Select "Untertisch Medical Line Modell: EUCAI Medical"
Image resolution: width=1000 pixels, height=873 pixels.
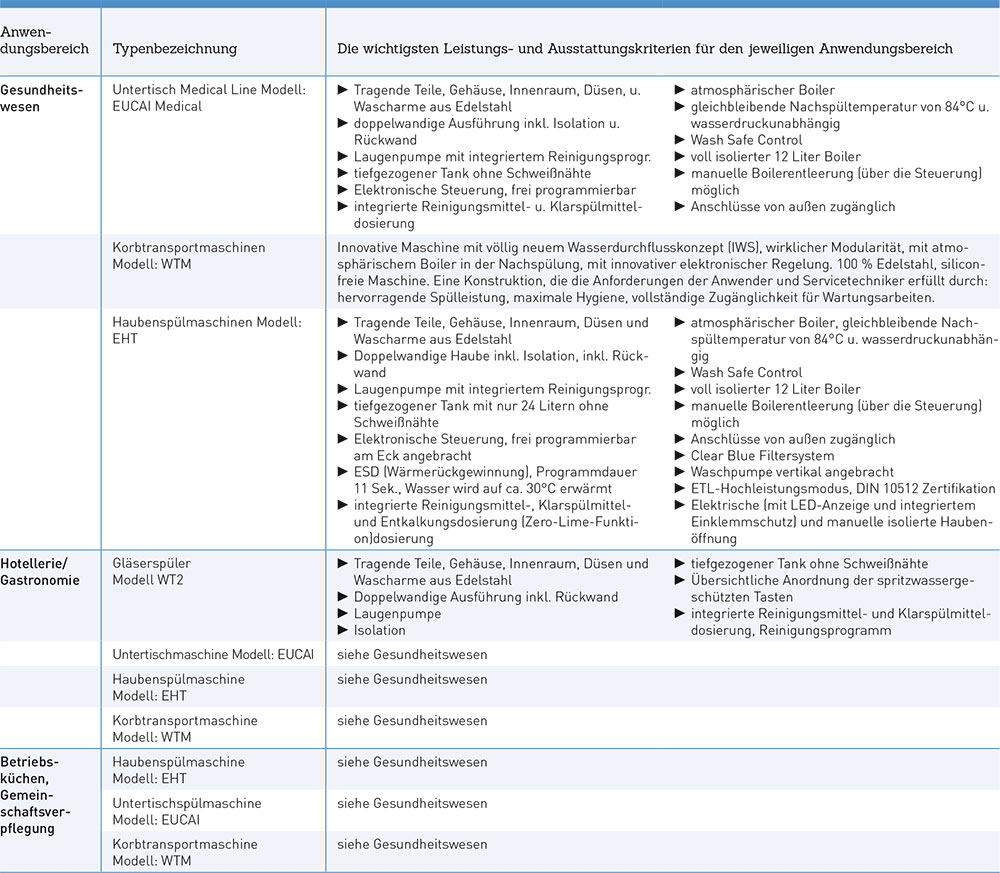point(209,98)
